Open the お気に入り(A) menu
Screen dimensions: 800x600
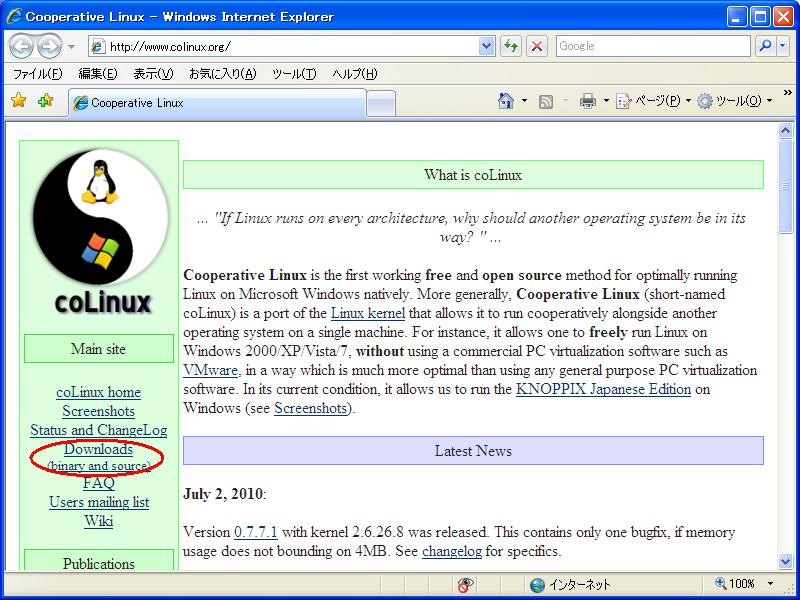pos(222,74)
